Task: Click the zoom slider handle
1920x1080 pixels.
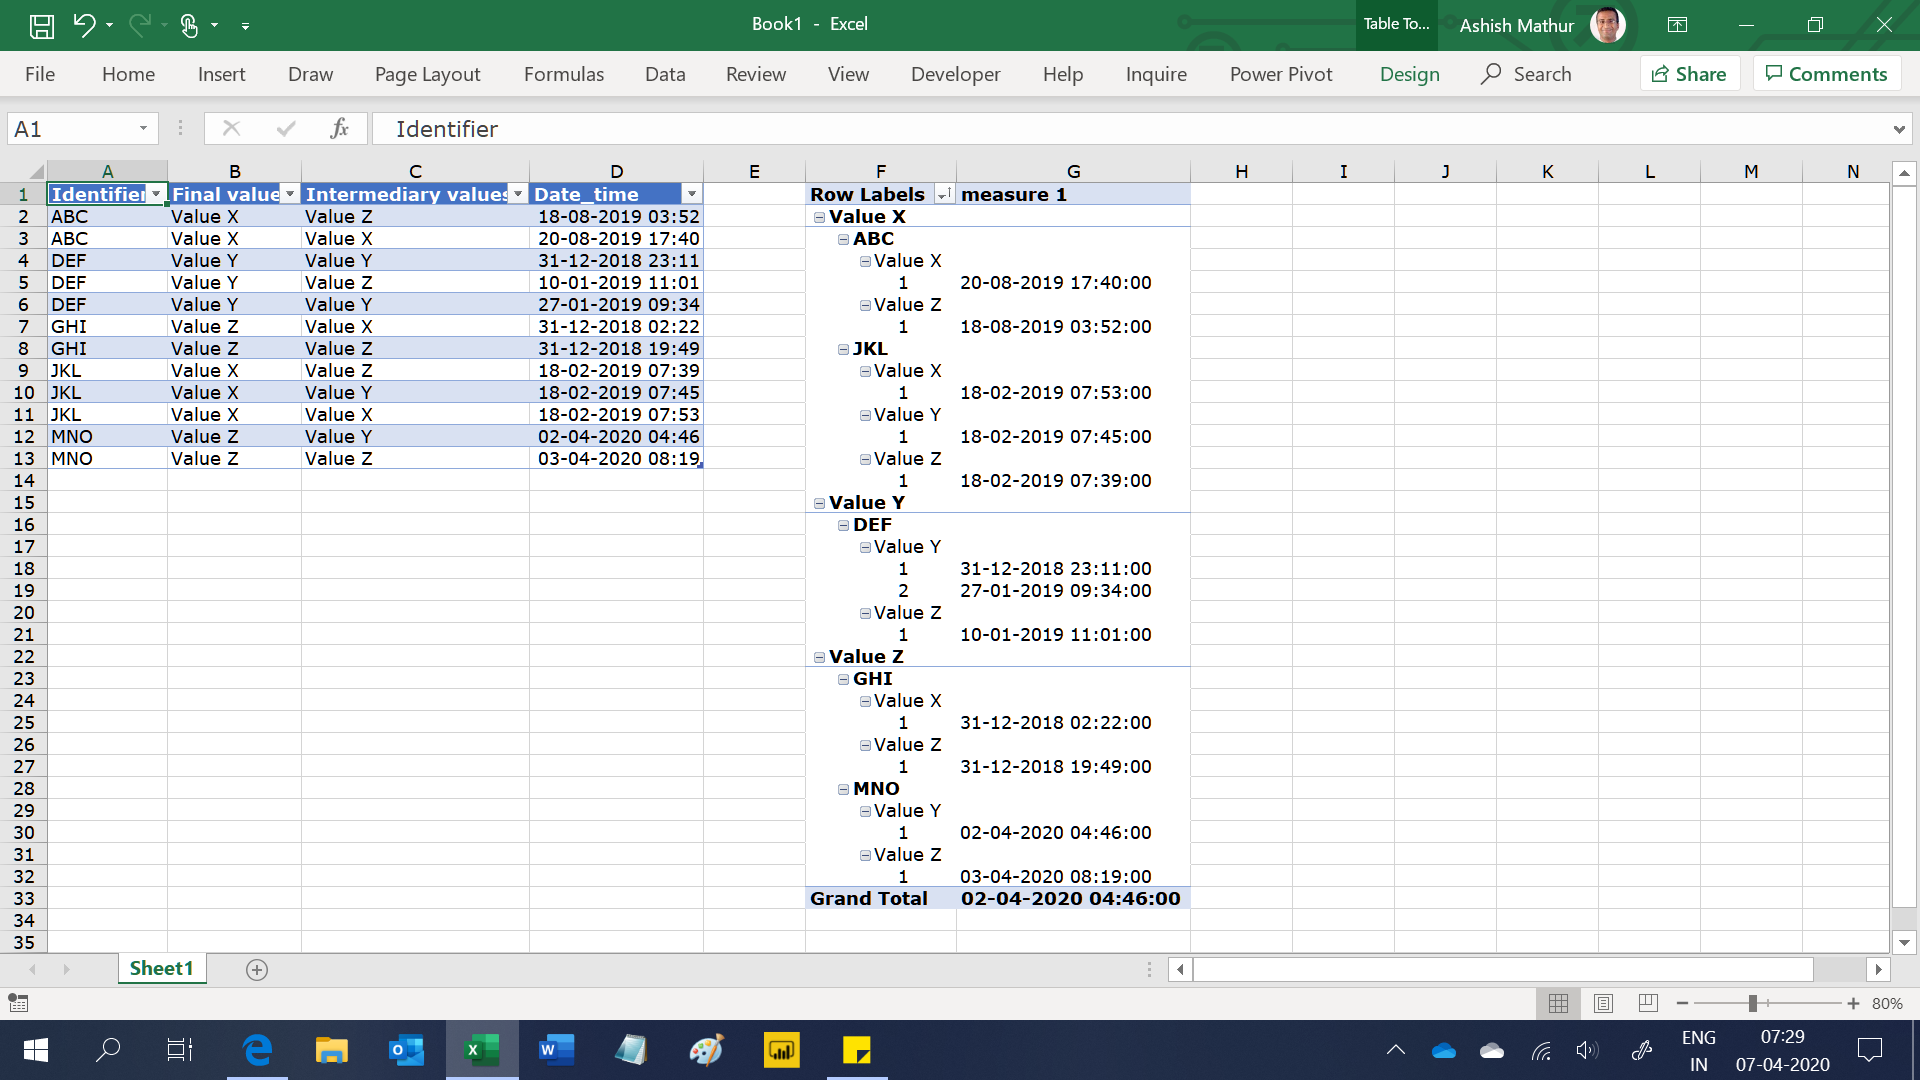Action: (1752, 1003)
